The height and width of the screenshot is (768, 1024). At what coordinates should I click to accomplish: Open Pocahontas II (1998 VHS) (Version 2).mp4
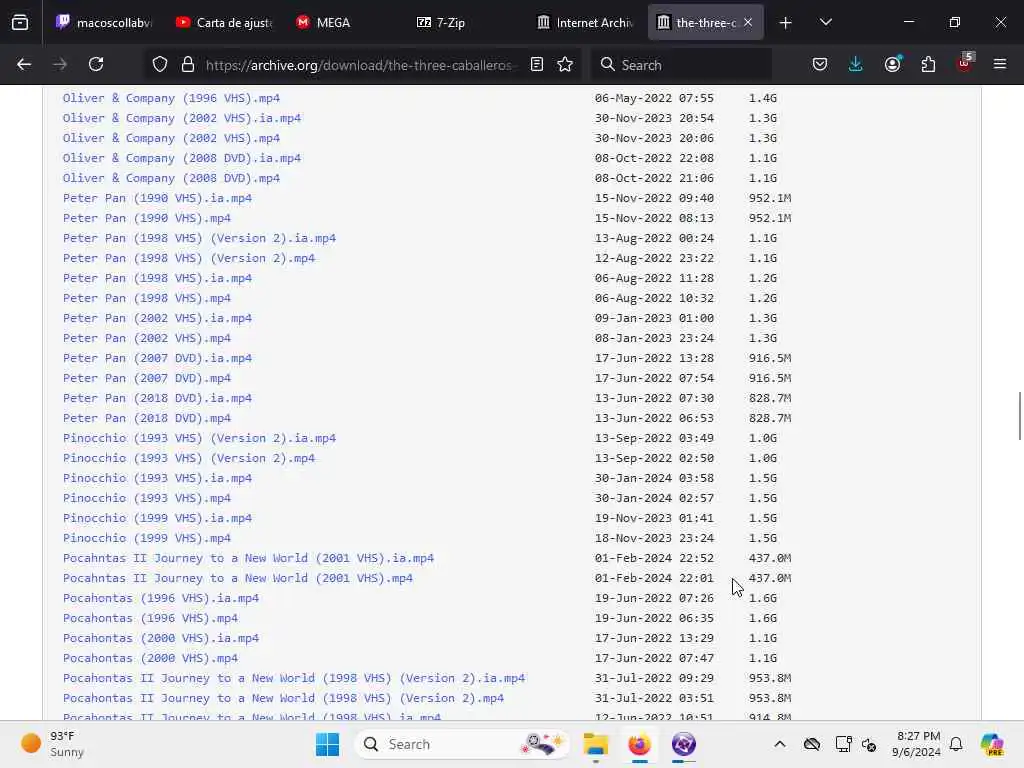point(283,698)
